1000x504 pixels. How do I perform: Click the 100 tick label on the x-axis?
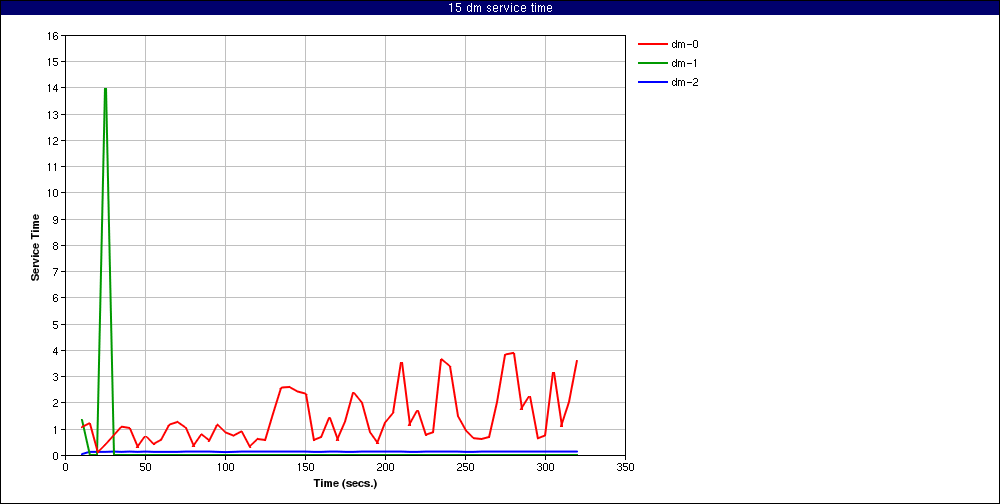point(225,467)
